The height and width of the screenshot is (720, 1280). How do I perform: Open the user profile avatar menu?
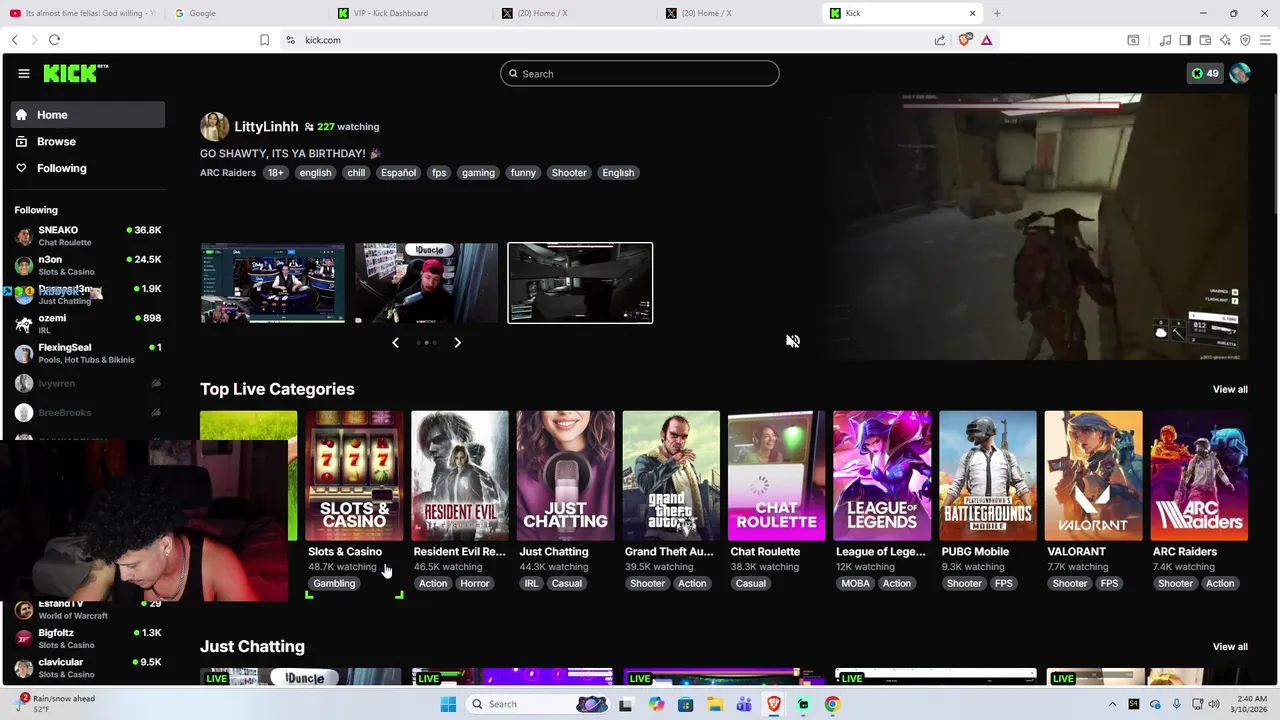click(x=1240, y=73)
